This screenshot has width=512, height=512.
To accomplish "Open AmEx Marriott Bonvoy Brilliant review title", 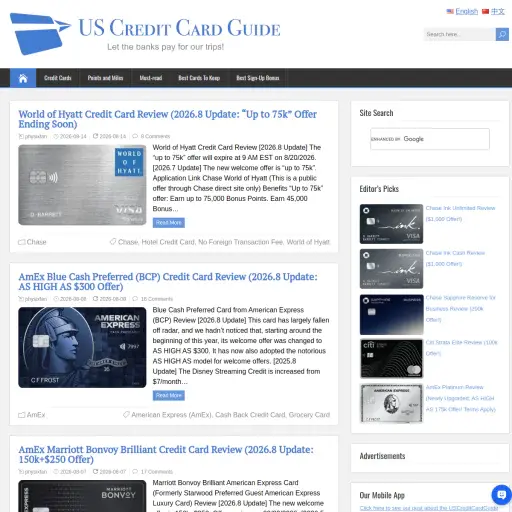I will click(x=166, y=454).
